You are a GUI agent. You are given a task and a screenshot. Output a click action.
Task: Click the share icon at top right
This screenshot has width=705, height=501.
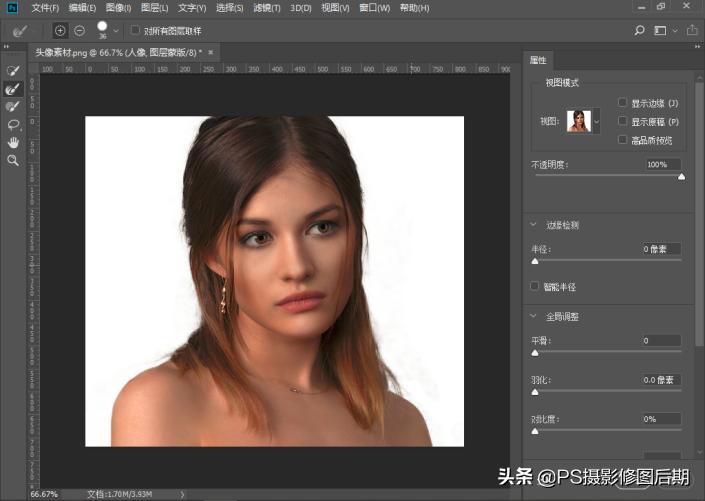(690, 31)
